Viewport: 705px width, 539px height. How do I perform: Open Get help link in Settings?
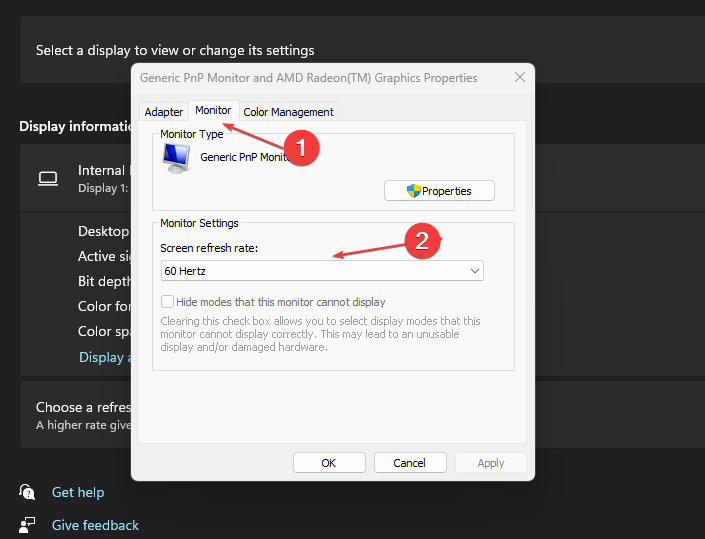78,492
